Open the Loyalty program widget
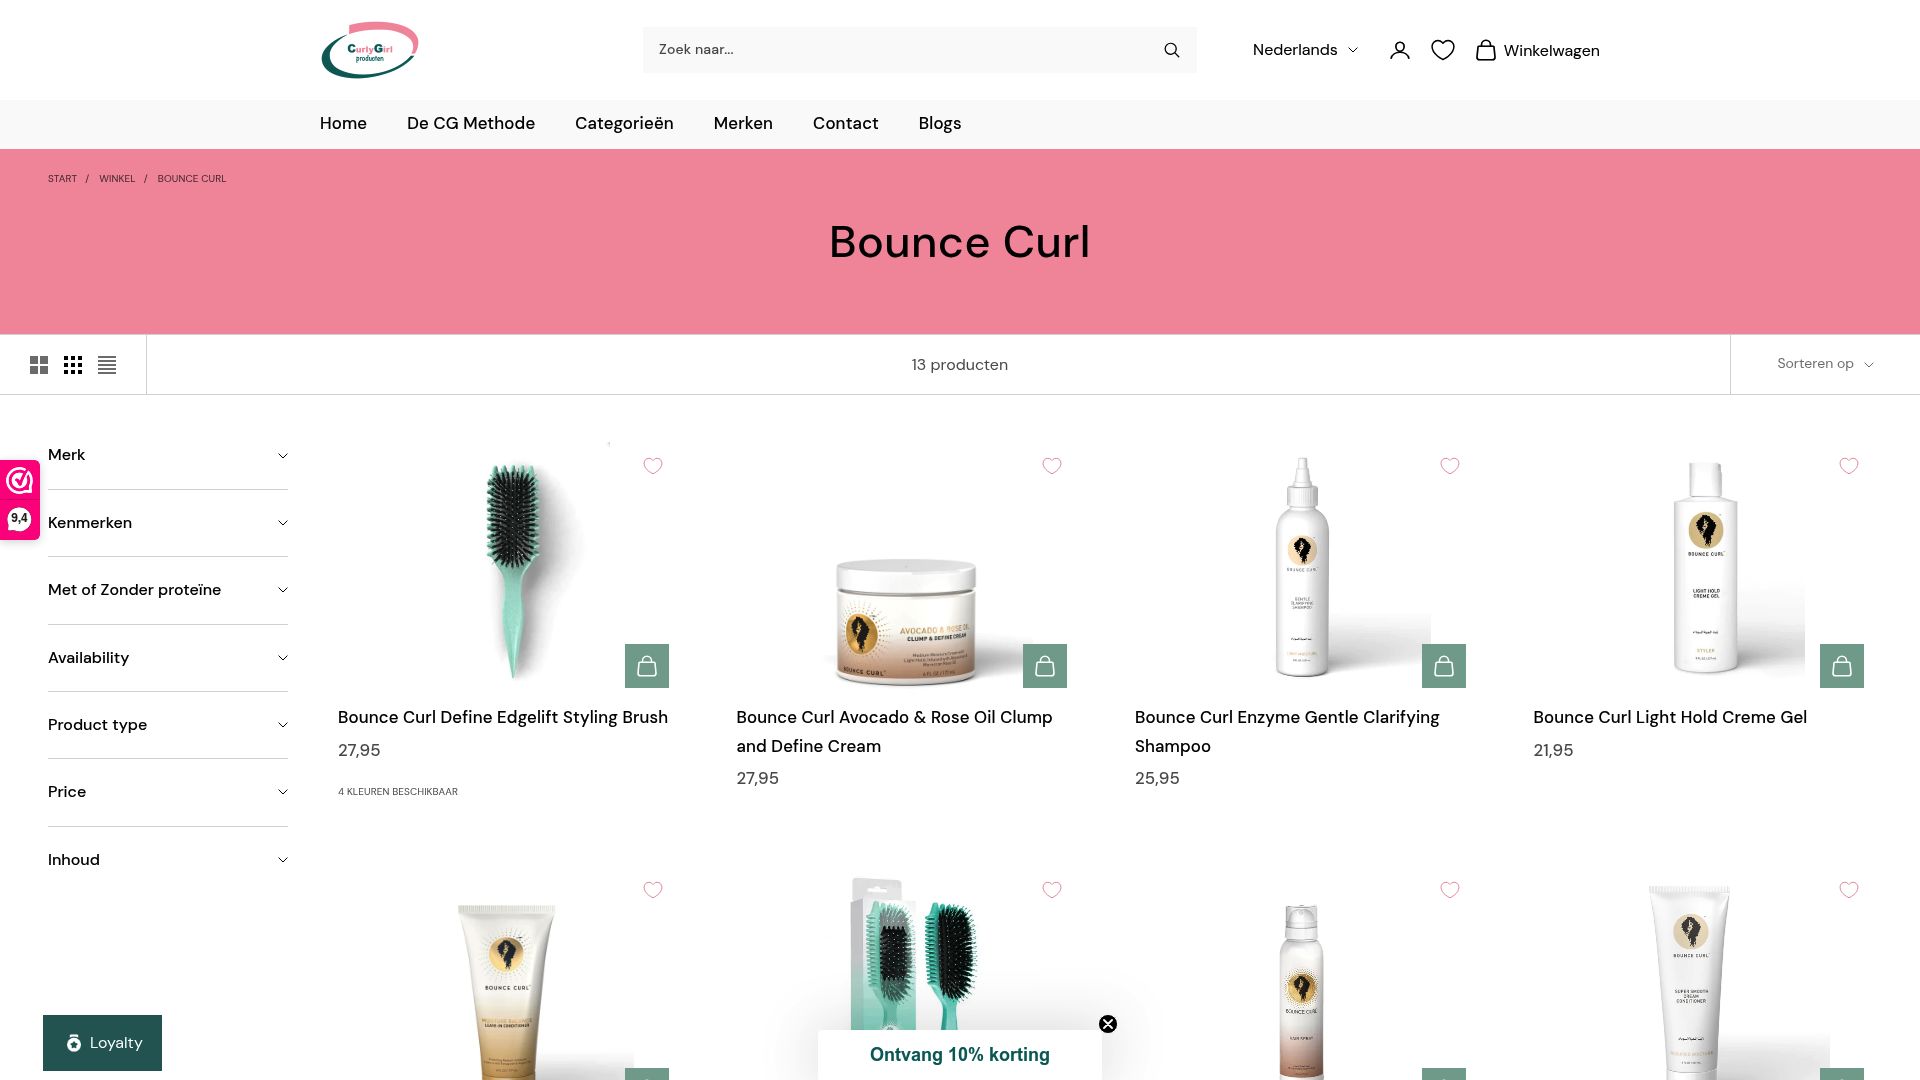1920x1080 pixels. click(x=102, y=1043)
